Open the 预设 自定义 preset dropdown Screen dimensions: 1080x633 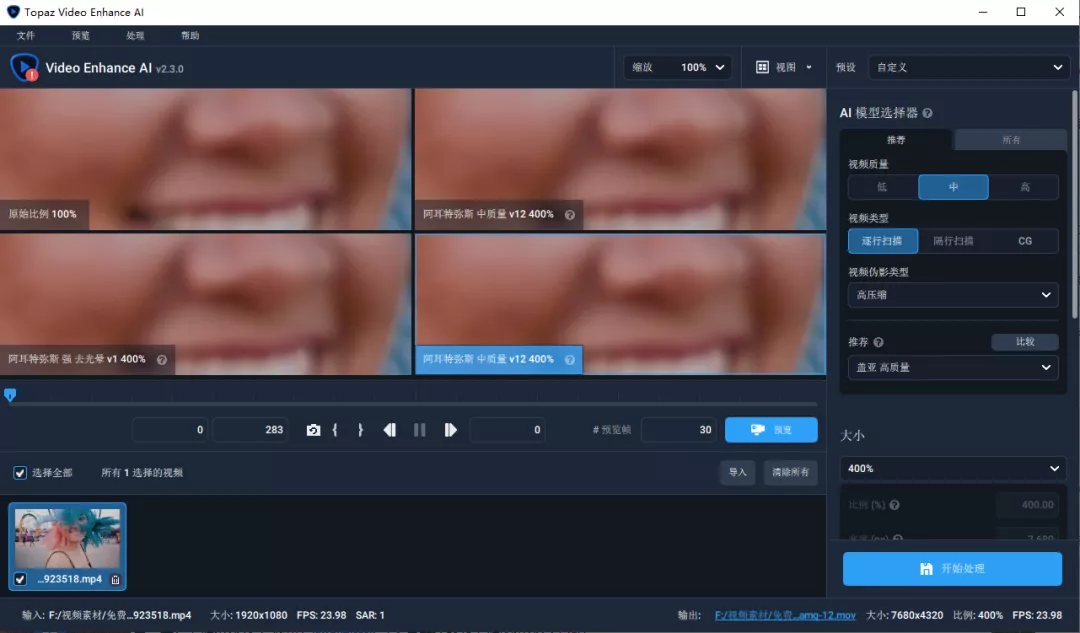click(969, 67)
